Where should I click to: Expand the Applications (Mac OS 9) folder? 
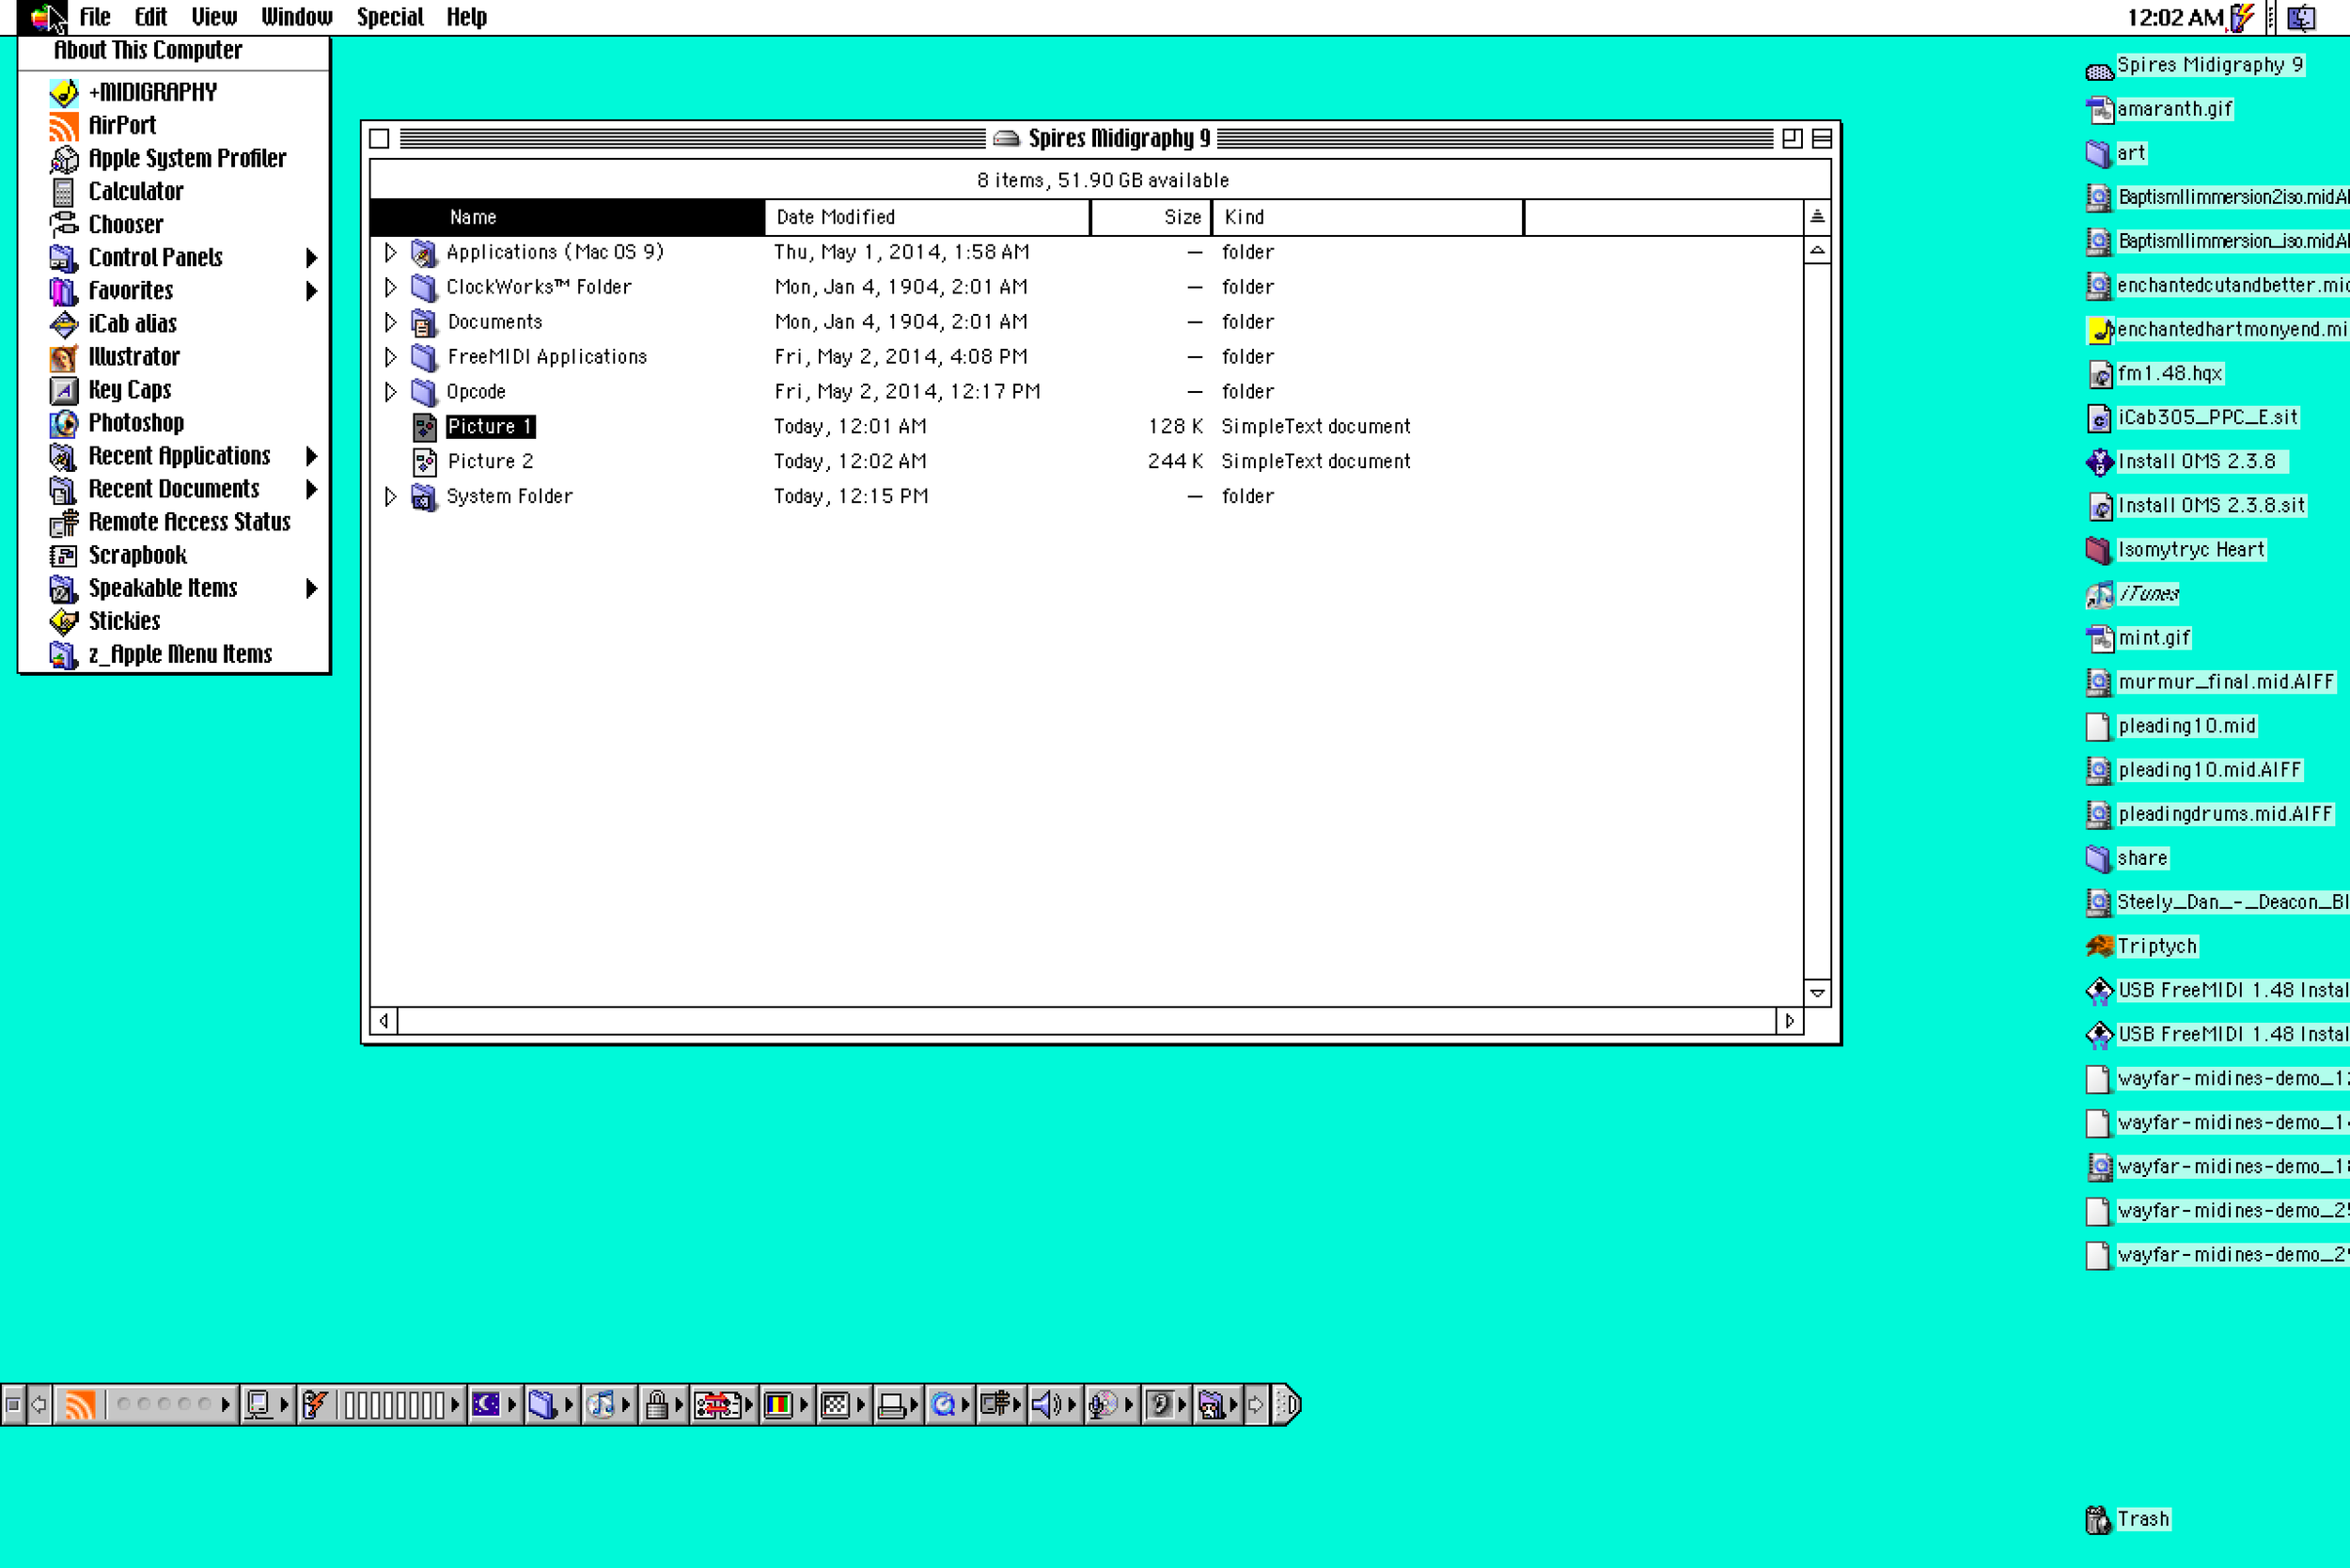pos(390,252)
